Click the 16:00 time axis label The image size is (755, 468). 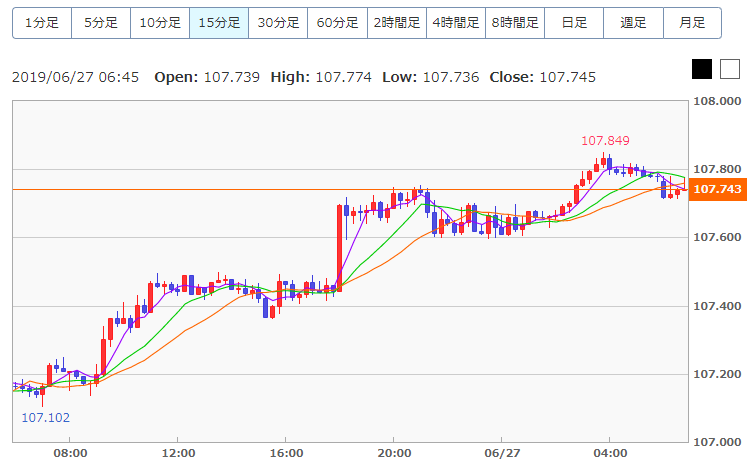pyautogui.click(x=286, y=452)
